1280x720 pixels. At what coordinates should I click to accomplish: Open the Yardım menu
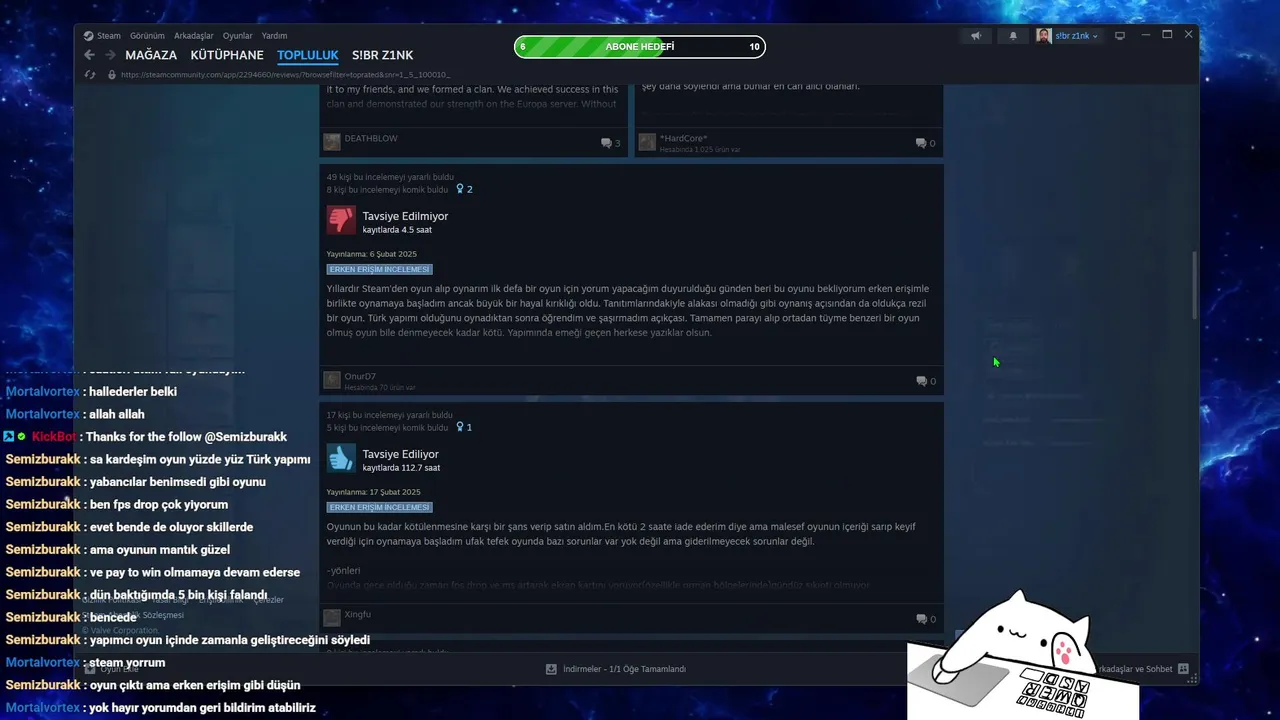coord(274,36)
